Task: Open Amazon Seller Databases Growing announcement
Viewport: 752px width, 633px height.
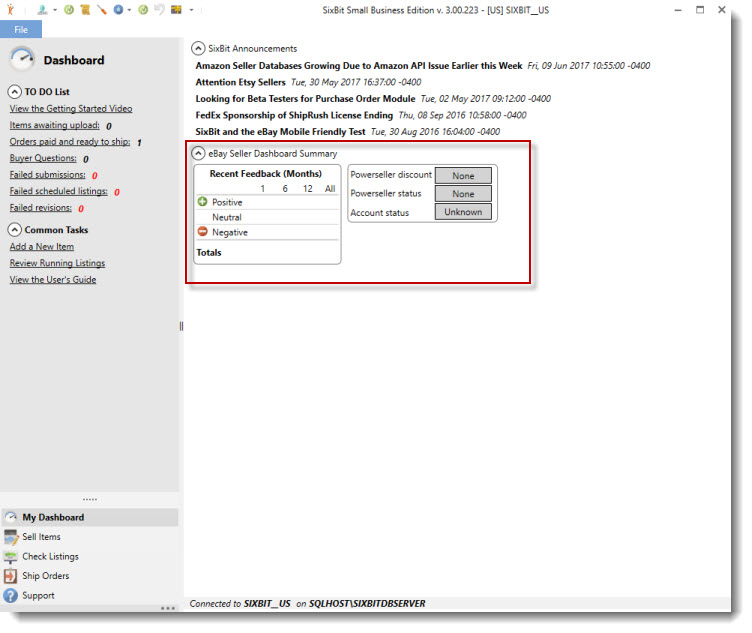Action: [x=359, y=66]
